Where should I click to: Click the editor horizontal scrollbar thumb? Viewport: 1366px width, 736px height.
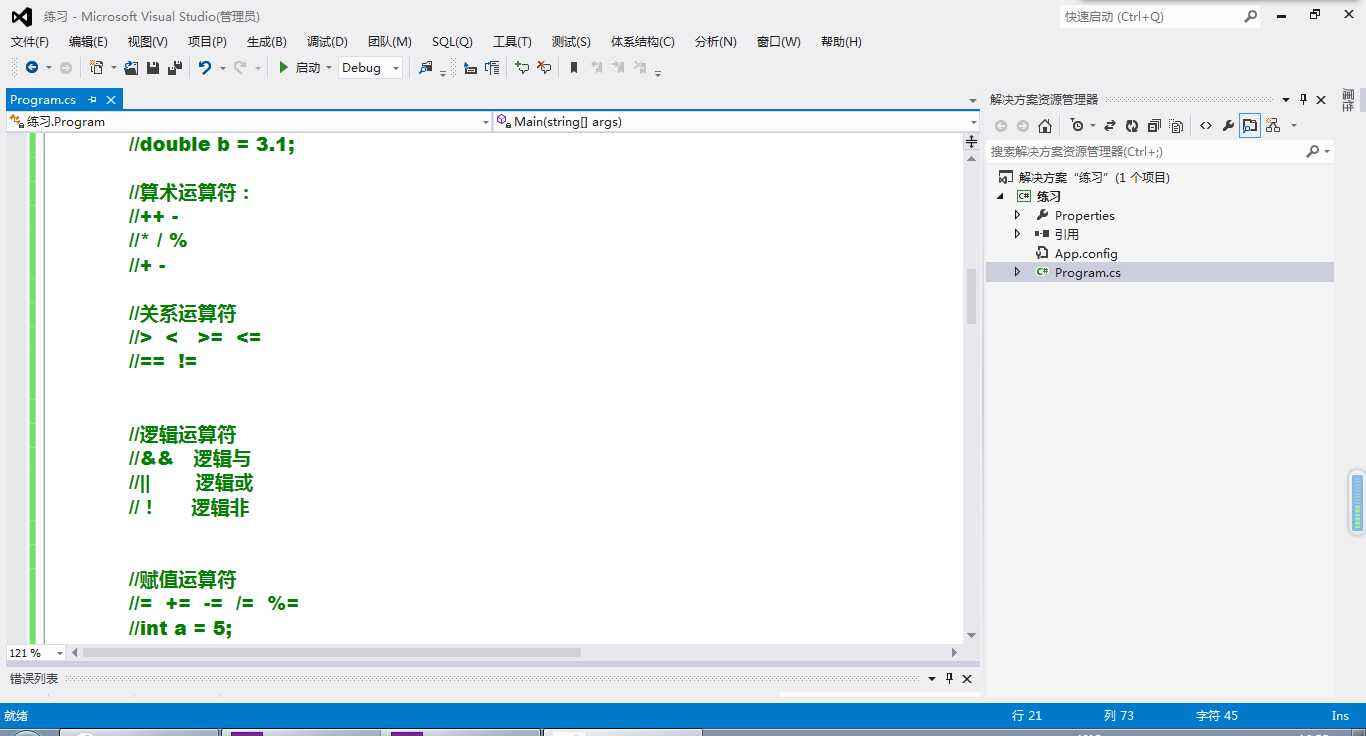[331, 653]
